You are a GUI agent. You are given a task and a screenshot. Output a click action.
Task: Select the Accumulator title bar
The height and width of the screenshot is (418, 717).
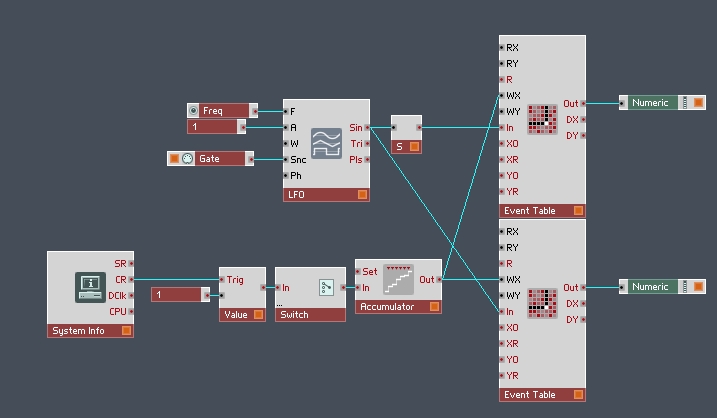[398, 307]
